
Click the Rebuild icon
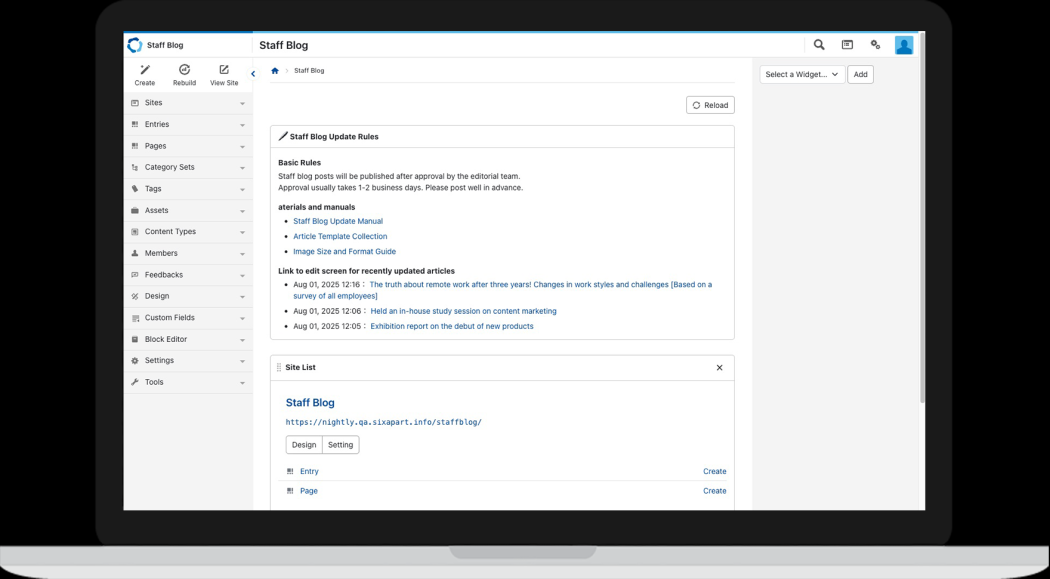184,71
